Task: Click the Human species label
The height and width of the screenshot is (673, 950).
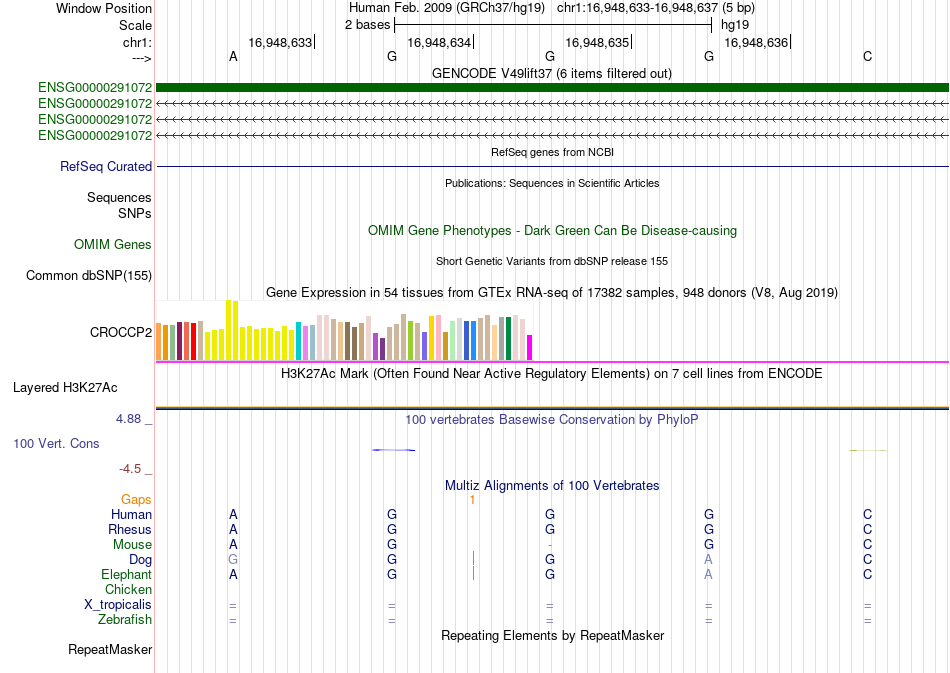Action: [131, 514]
